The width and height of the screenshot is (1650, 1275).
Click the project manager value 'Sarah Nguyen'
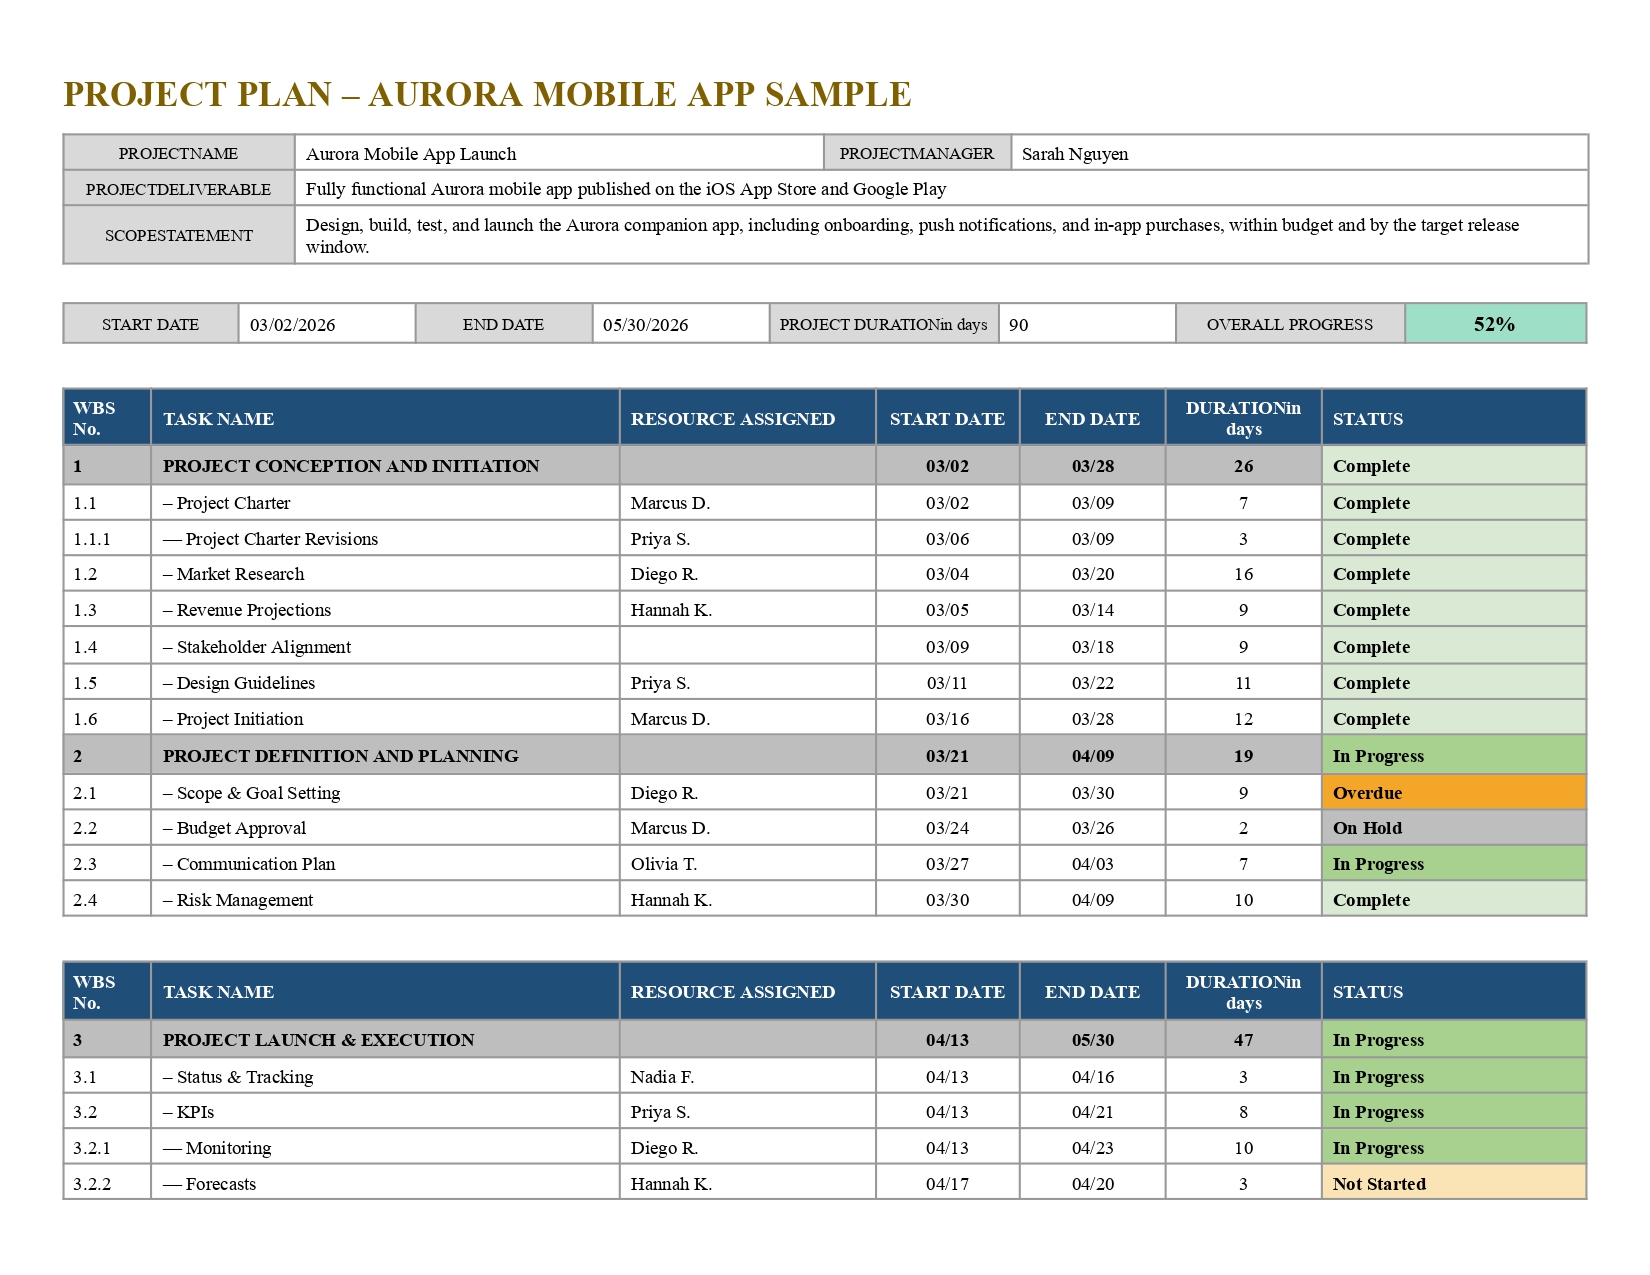point(1075,154)
